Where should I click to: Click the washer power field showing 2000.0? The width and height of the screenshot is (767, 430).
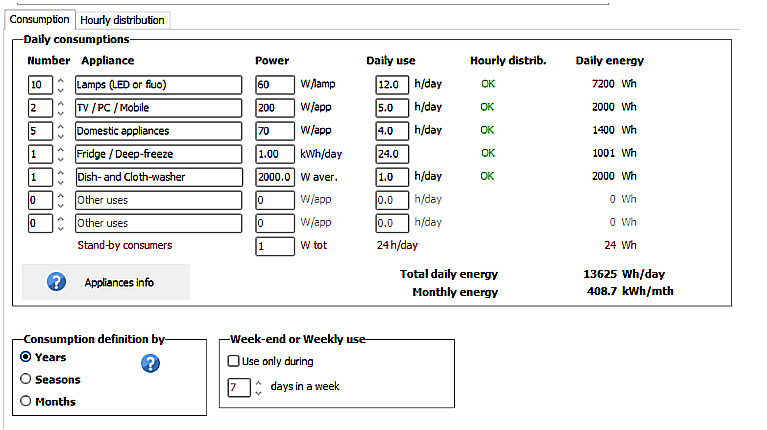(x=275, y=177)
